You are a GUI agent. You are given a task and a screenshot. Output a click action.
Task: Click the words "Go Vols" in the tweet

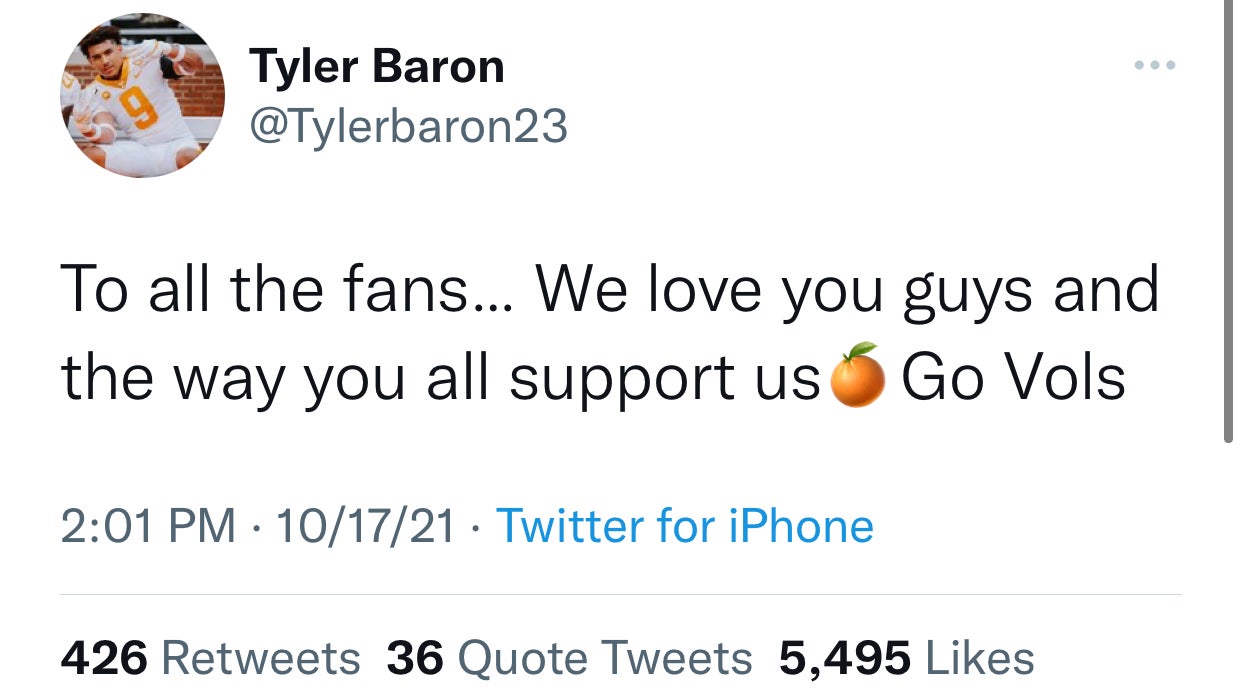point(1013,378)
